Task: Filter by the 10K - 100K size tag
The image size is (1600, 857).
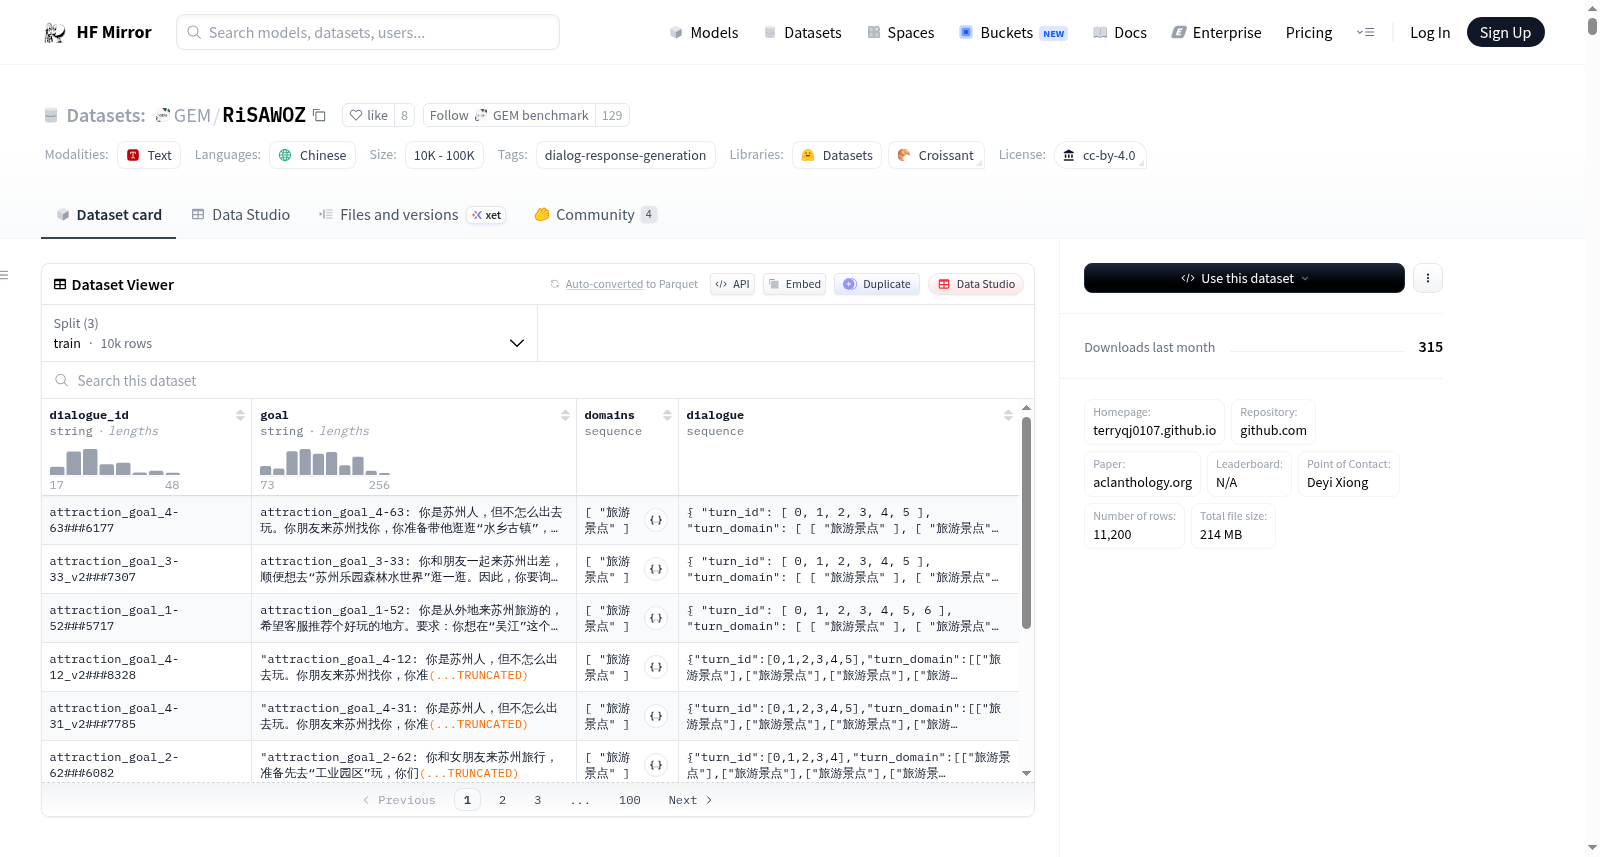Action: point(444,155)
